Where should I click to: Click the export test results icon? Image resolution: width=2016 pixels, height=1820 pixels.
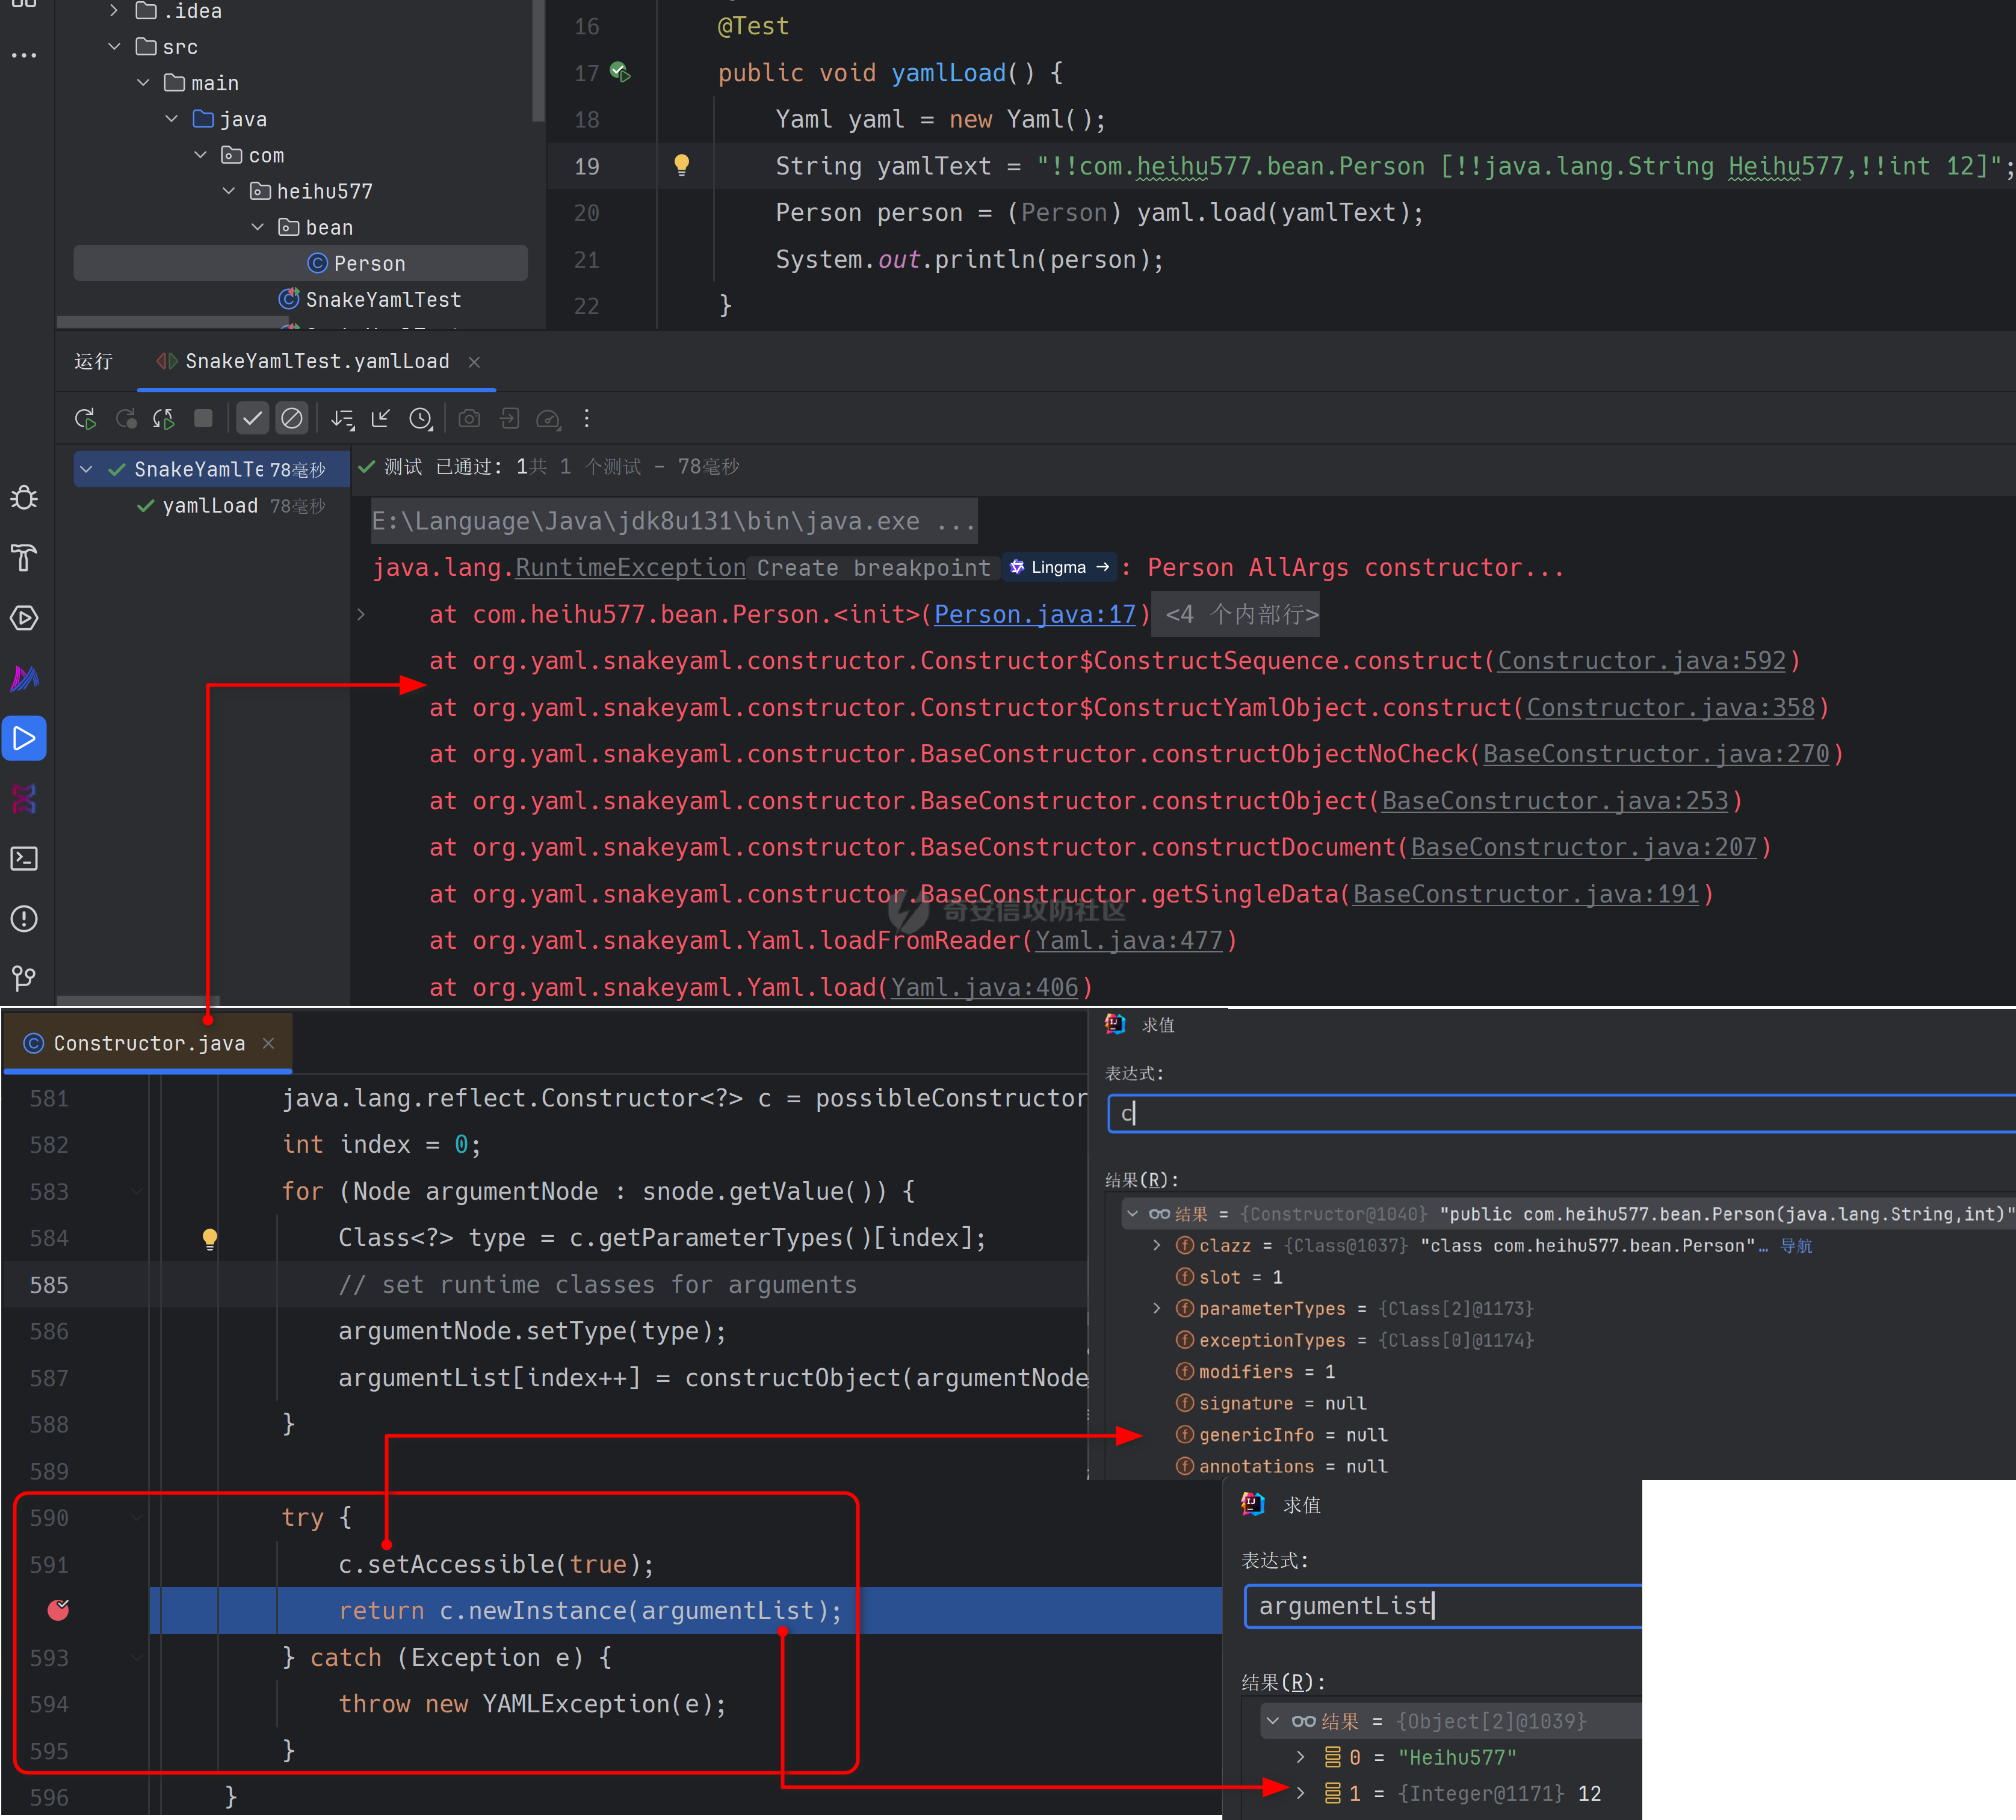click(x=509, y=419)
